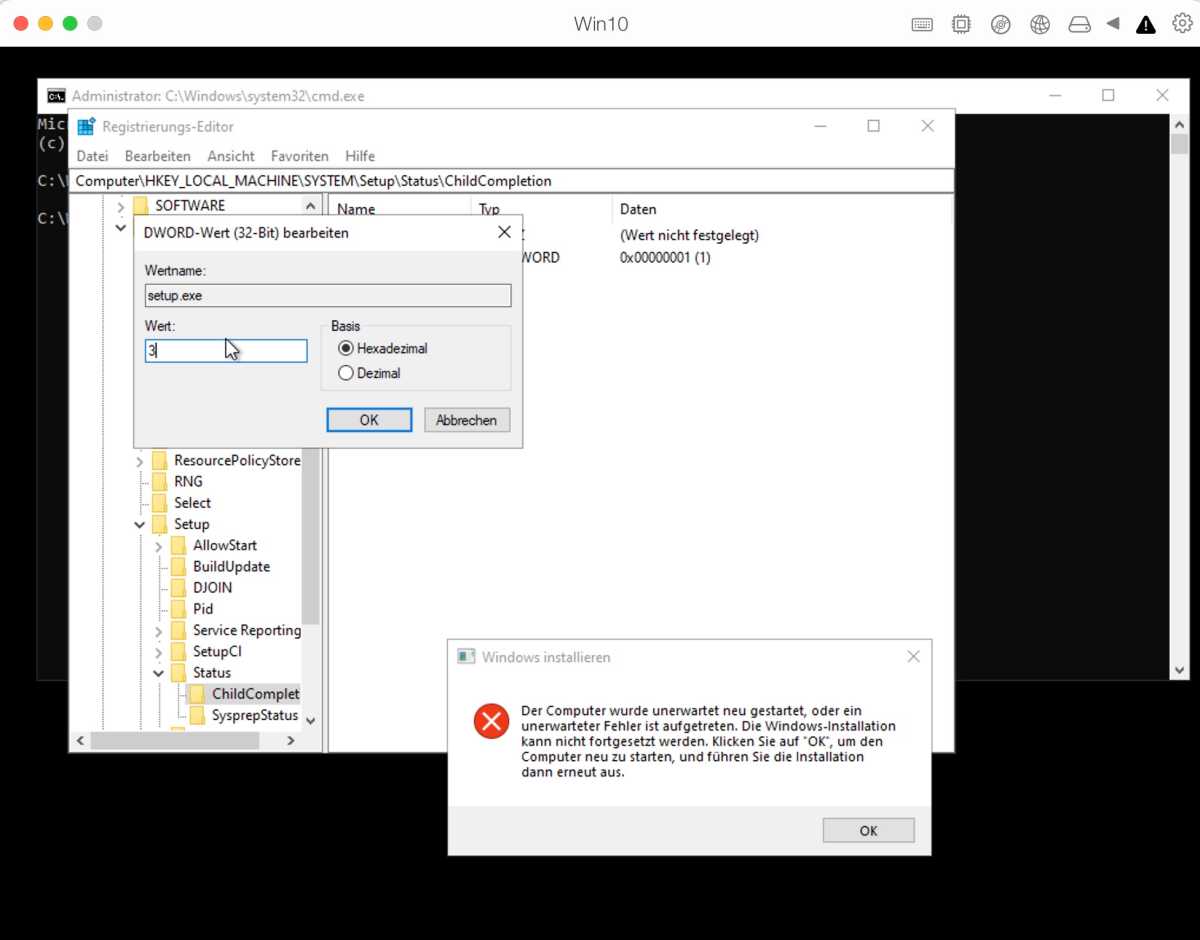Image resolution: width=1200 pixels, height=940 pixels.
Task: Select the ChildCompletion tree item
Action: (x=255, y=694)
